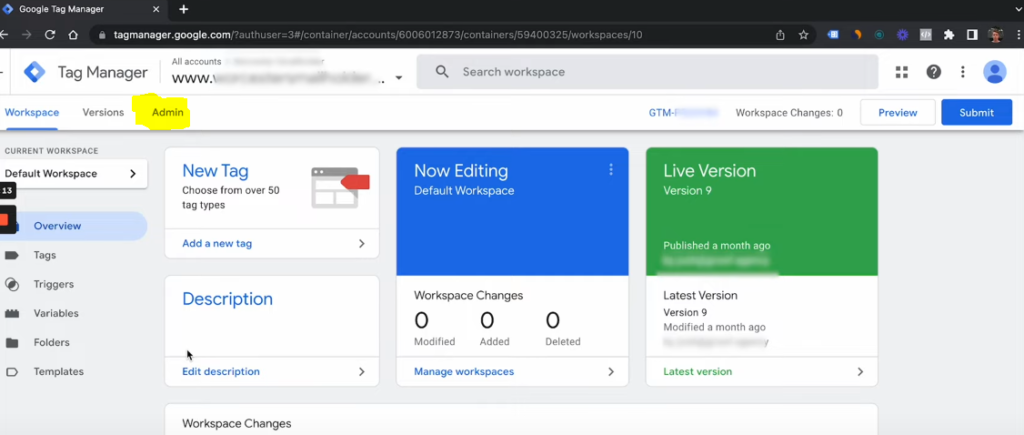This screenshot has width=1024, height=435.
Task: Go to browser home icon
Action: tap(73, 35)
